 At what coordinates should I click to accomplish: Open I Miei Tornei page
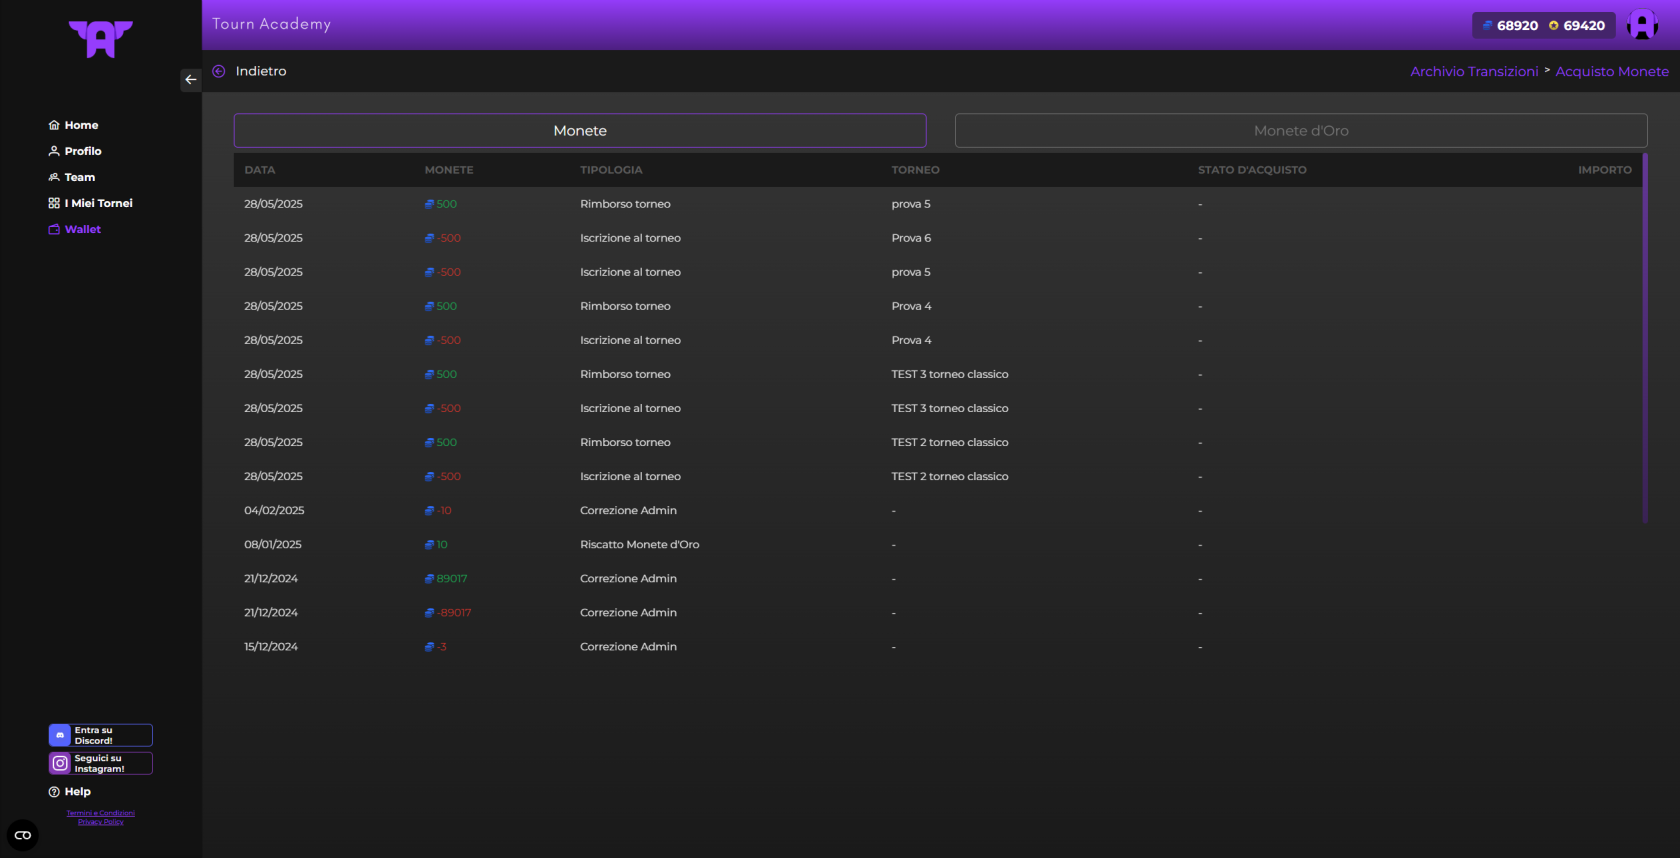pyautogui.click(x=97, y=203)
